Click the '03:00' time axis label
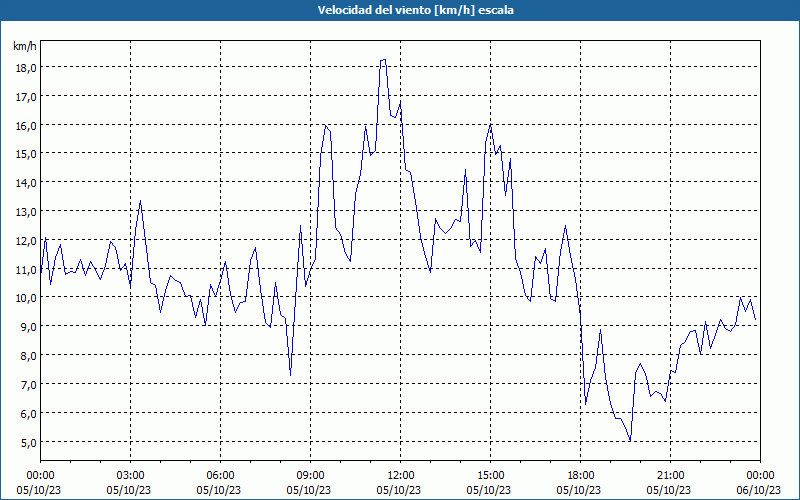The width and height of the screenshot is (800, 500). tap(131, 476)
